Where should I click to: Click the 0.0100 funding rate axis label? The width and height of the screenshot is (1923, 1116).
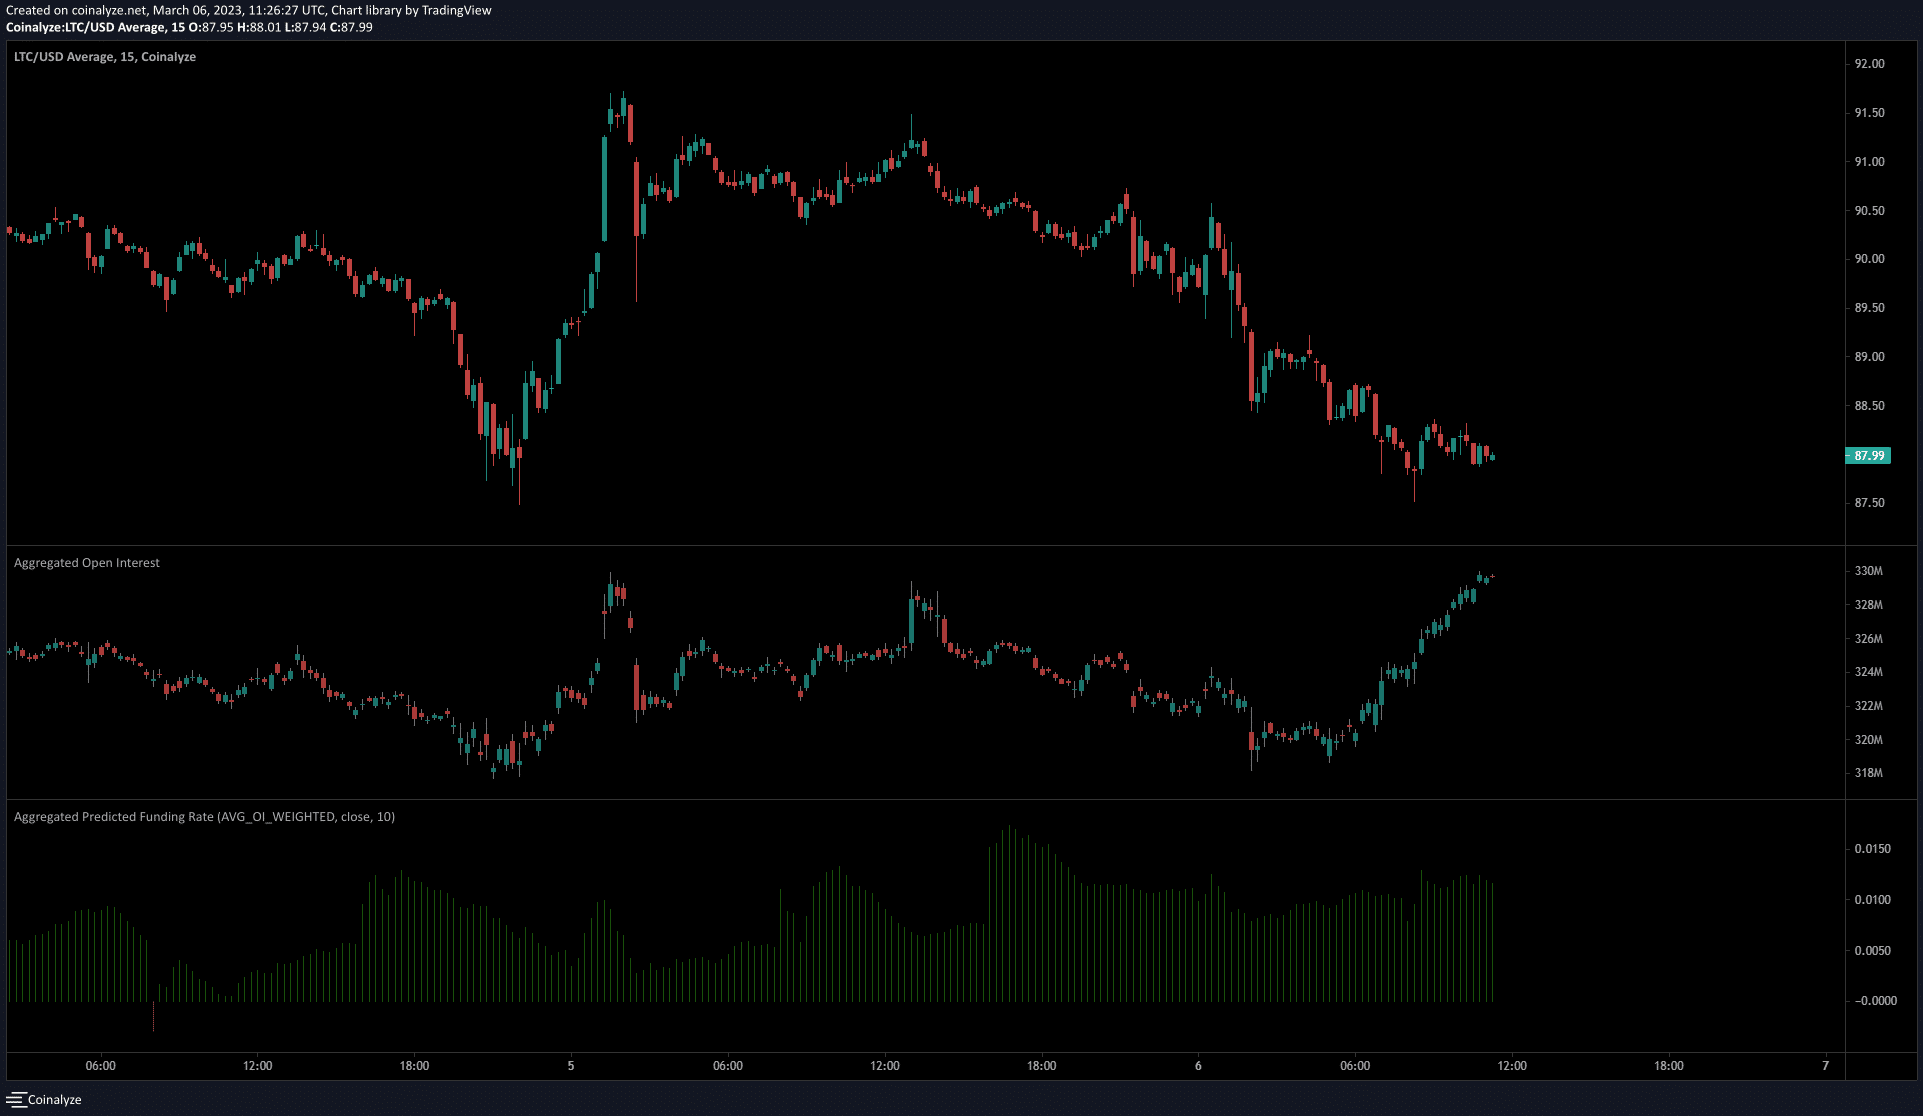point(1872,900)
